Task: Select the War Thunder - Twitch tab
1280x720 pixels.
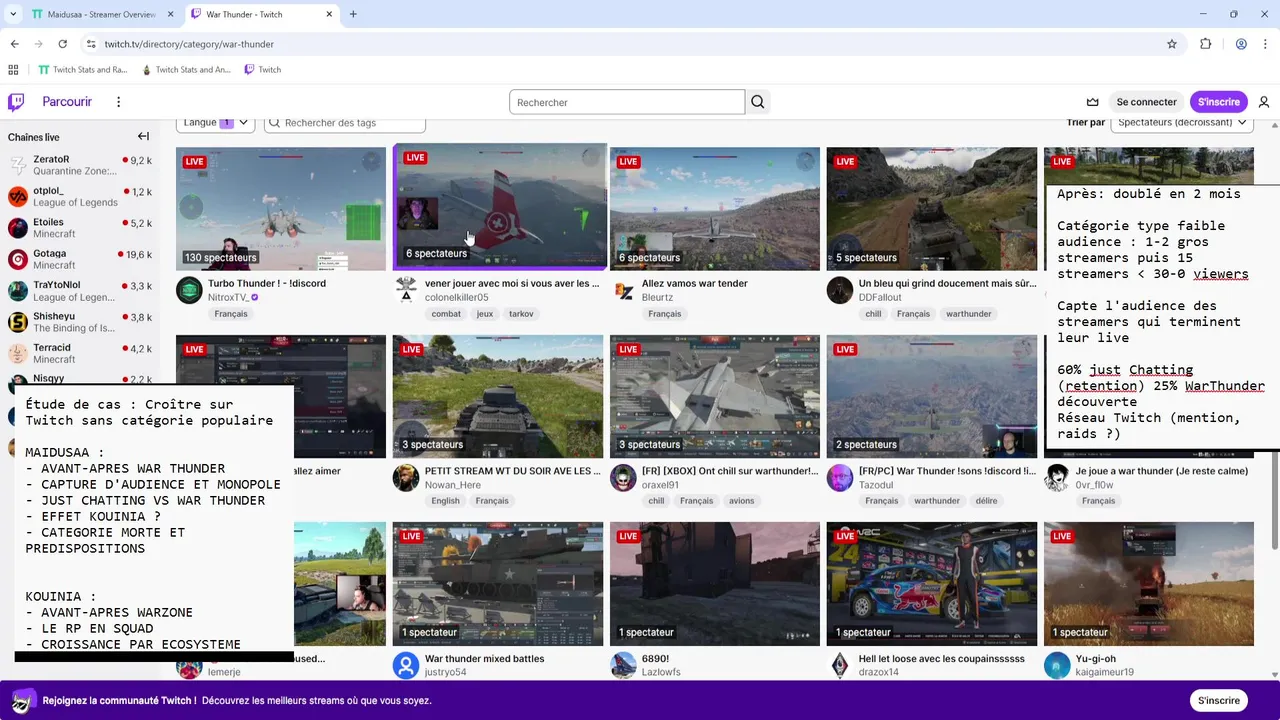Action: click(x=262, y=14)
